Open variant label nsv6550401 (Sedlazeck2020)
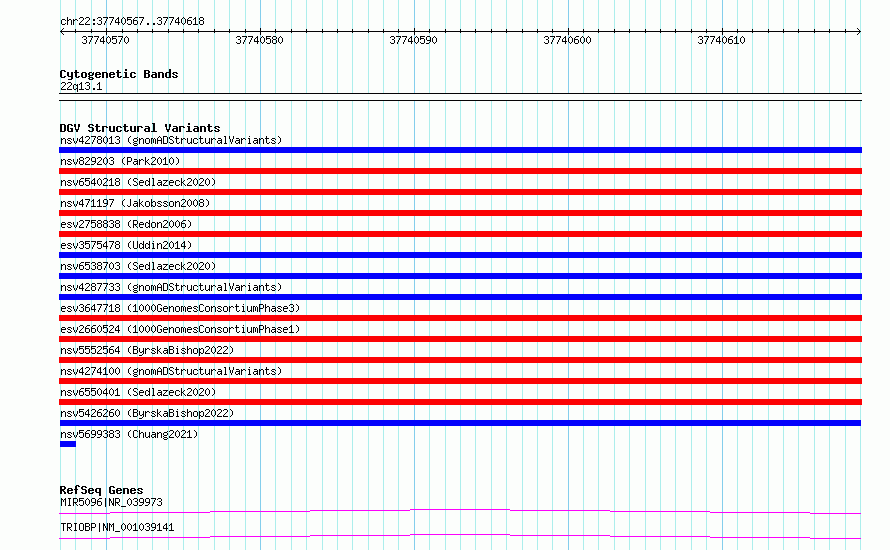Image resolution: width=890 pixels, height=550 pixels. [x=138, y=392]
